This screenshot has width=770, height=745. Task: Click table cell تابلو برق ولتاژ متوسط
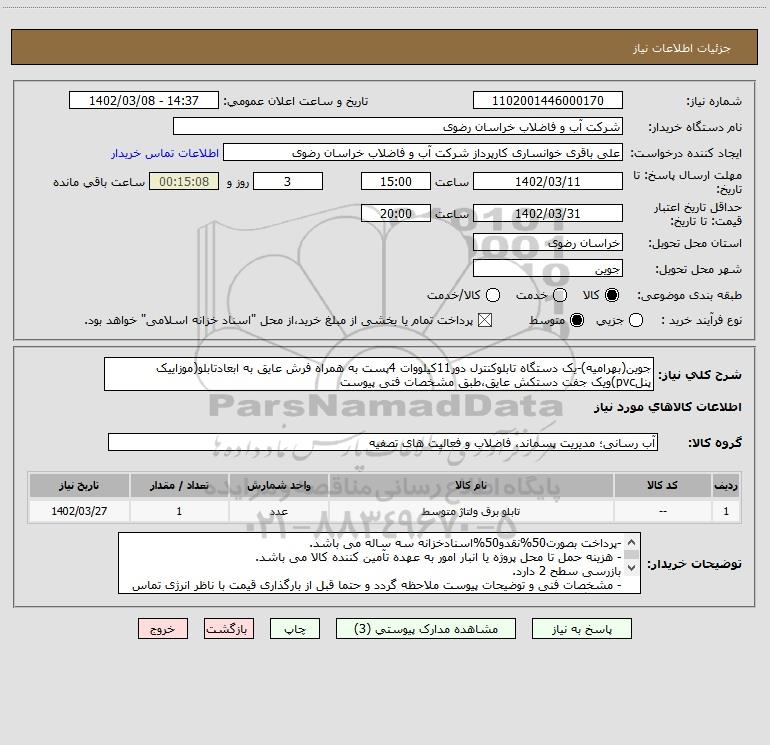pyautogui.click(x=470, y=511)
